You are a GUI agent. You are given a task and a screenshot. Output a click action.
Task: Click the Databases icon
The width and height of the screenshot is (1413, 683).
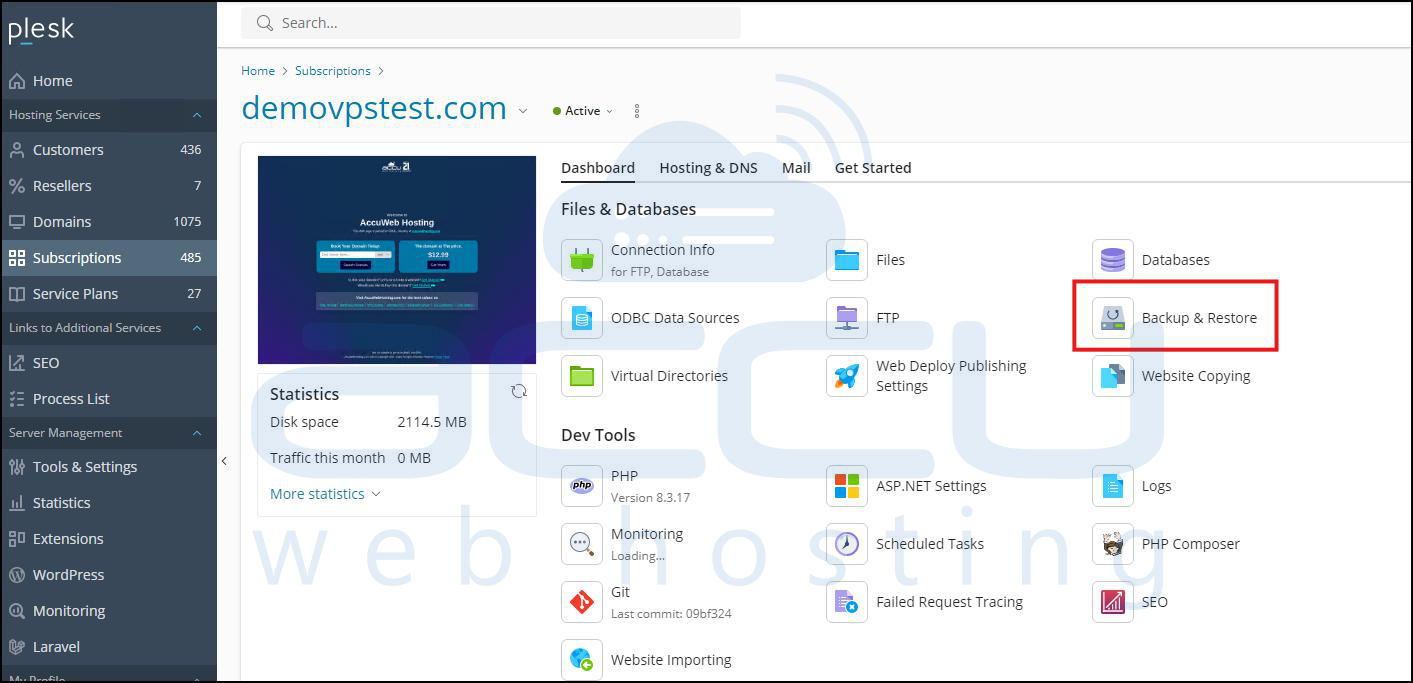click(1113, 260)
